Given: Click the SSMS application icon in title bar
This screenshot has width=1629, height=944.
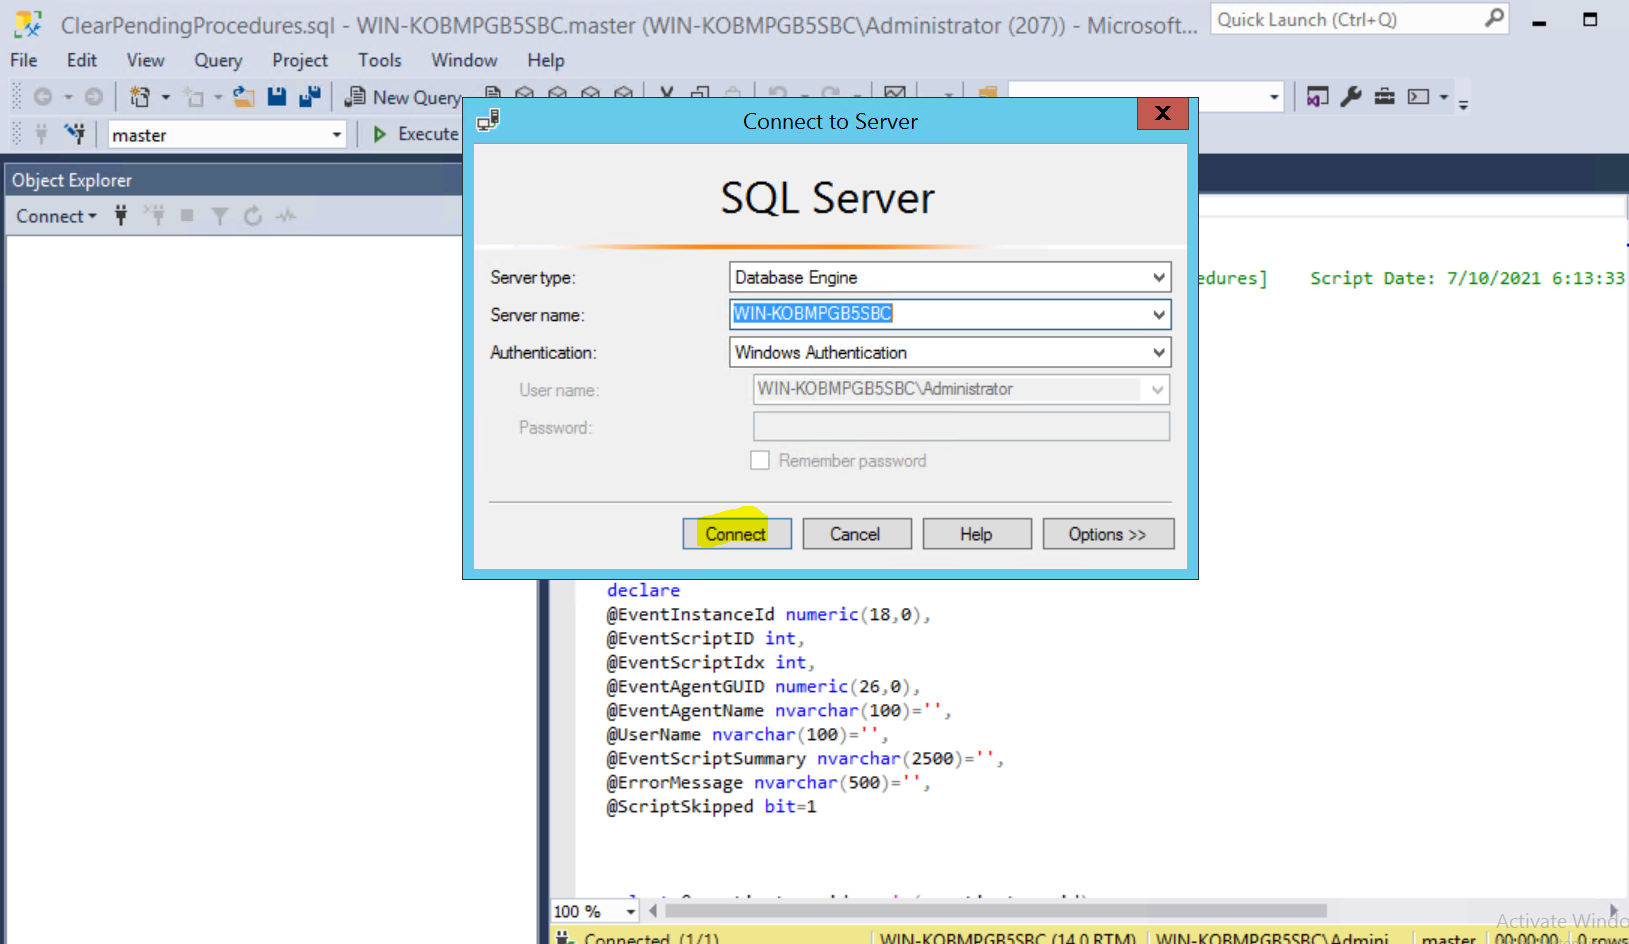Looking at the screenshot, I should [28, 24].
